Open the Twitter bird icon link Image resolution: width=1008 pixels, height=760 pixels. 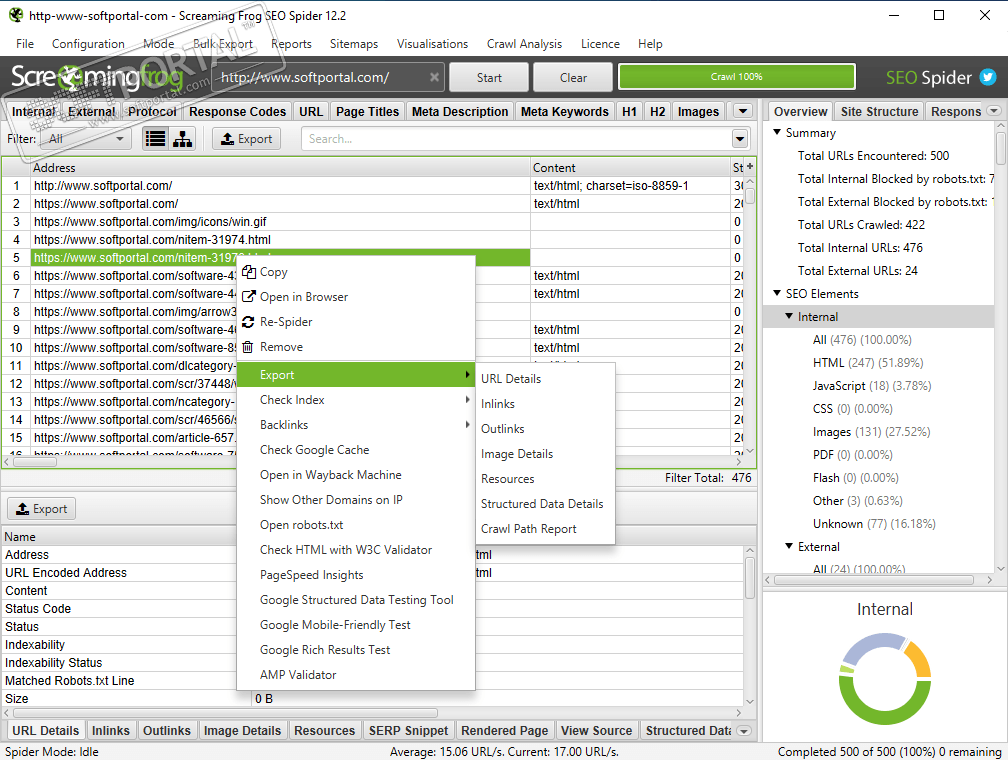tap(987, 77)
